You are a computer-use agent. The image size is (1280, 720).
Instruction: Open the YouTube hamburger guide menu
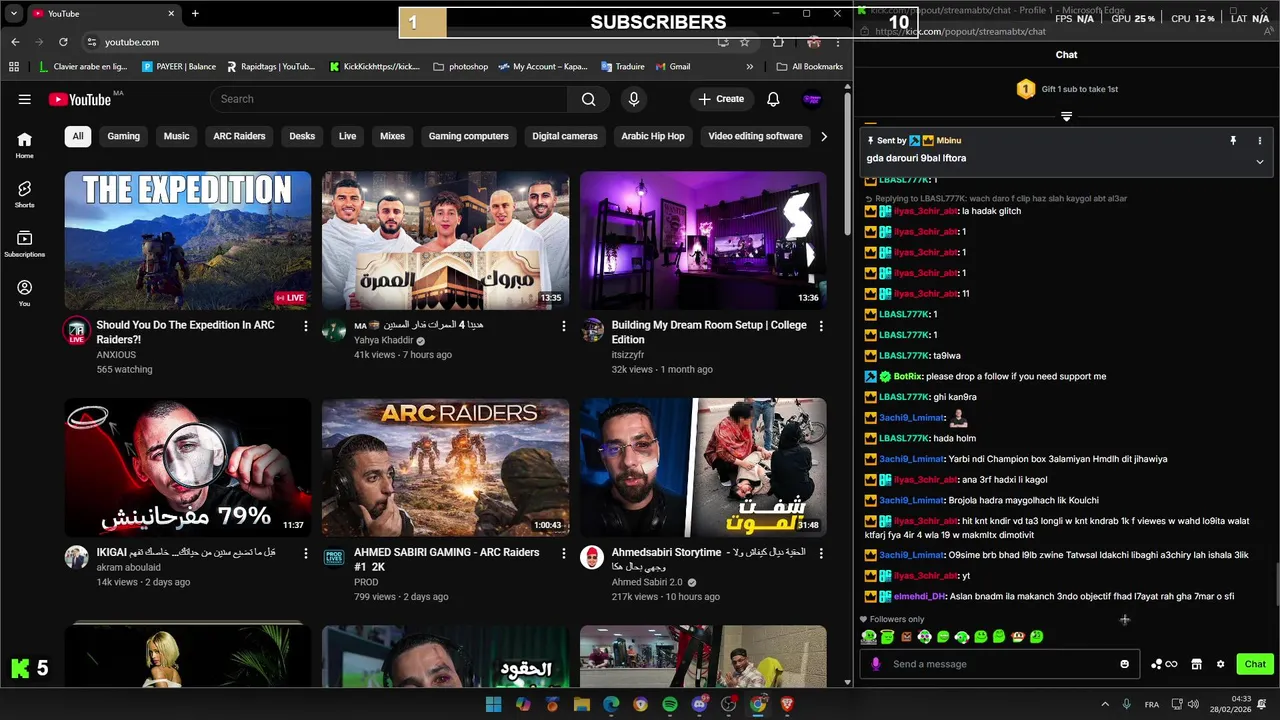coord(25,99)
